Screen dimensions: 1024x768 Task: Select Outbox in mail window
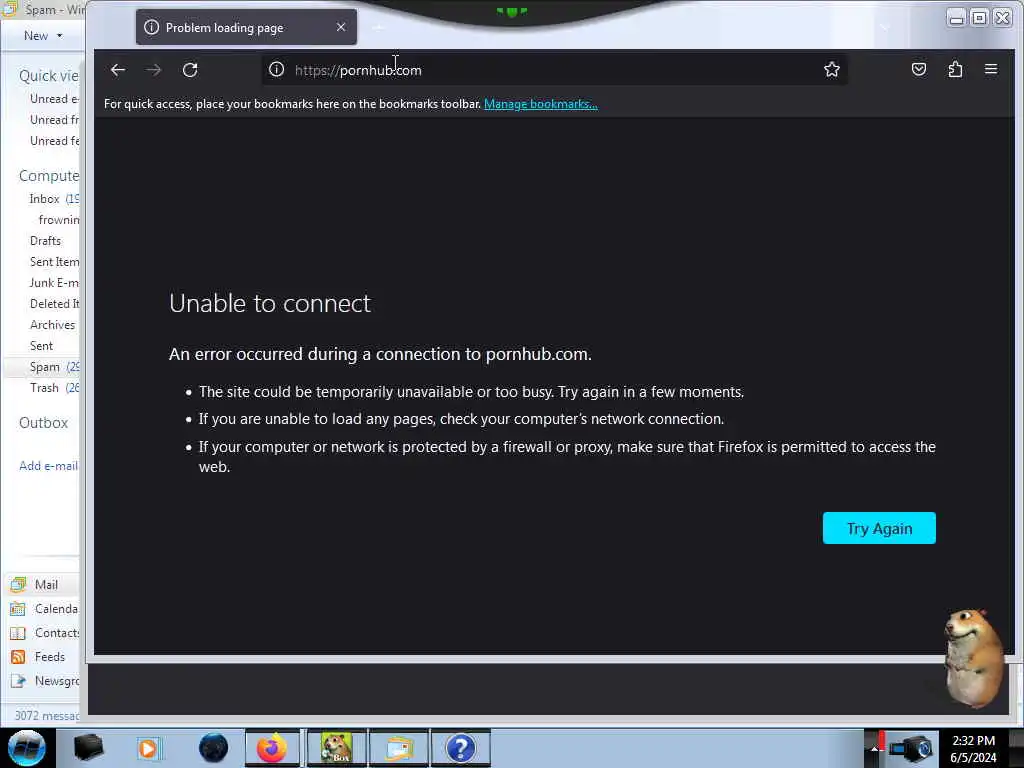[x=44, y=423]
